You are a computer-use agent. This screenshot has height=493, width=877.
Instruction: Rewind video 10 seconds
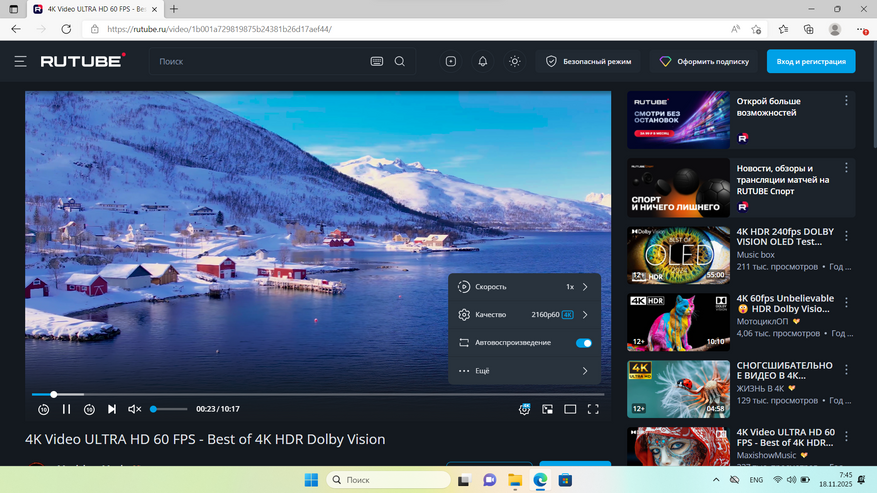43,409
